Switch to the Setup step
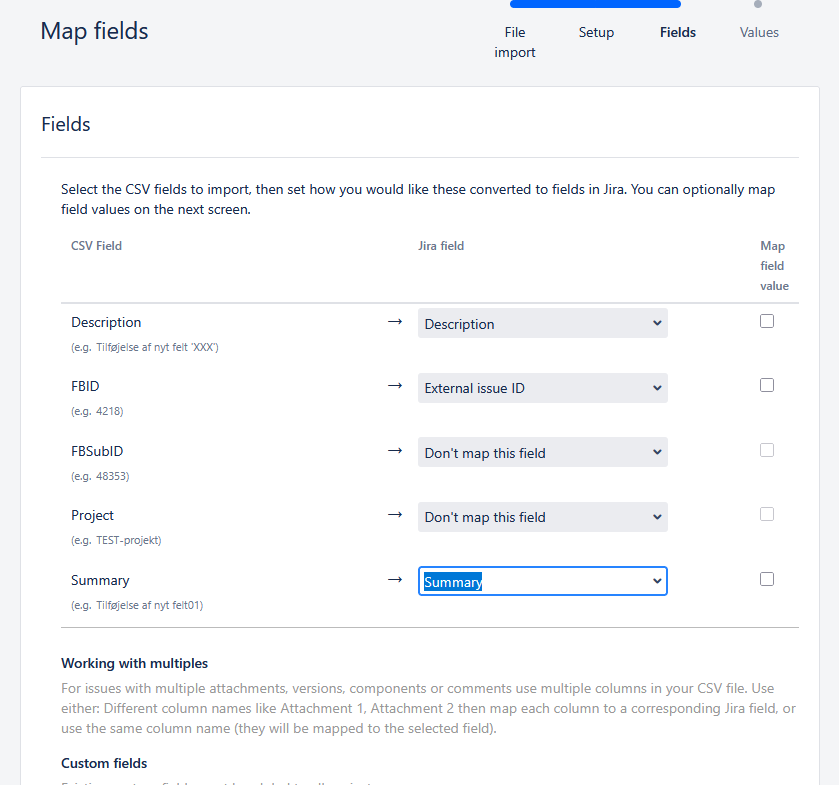The height and width of the screenshot is (785, 839). click(596, 33)
